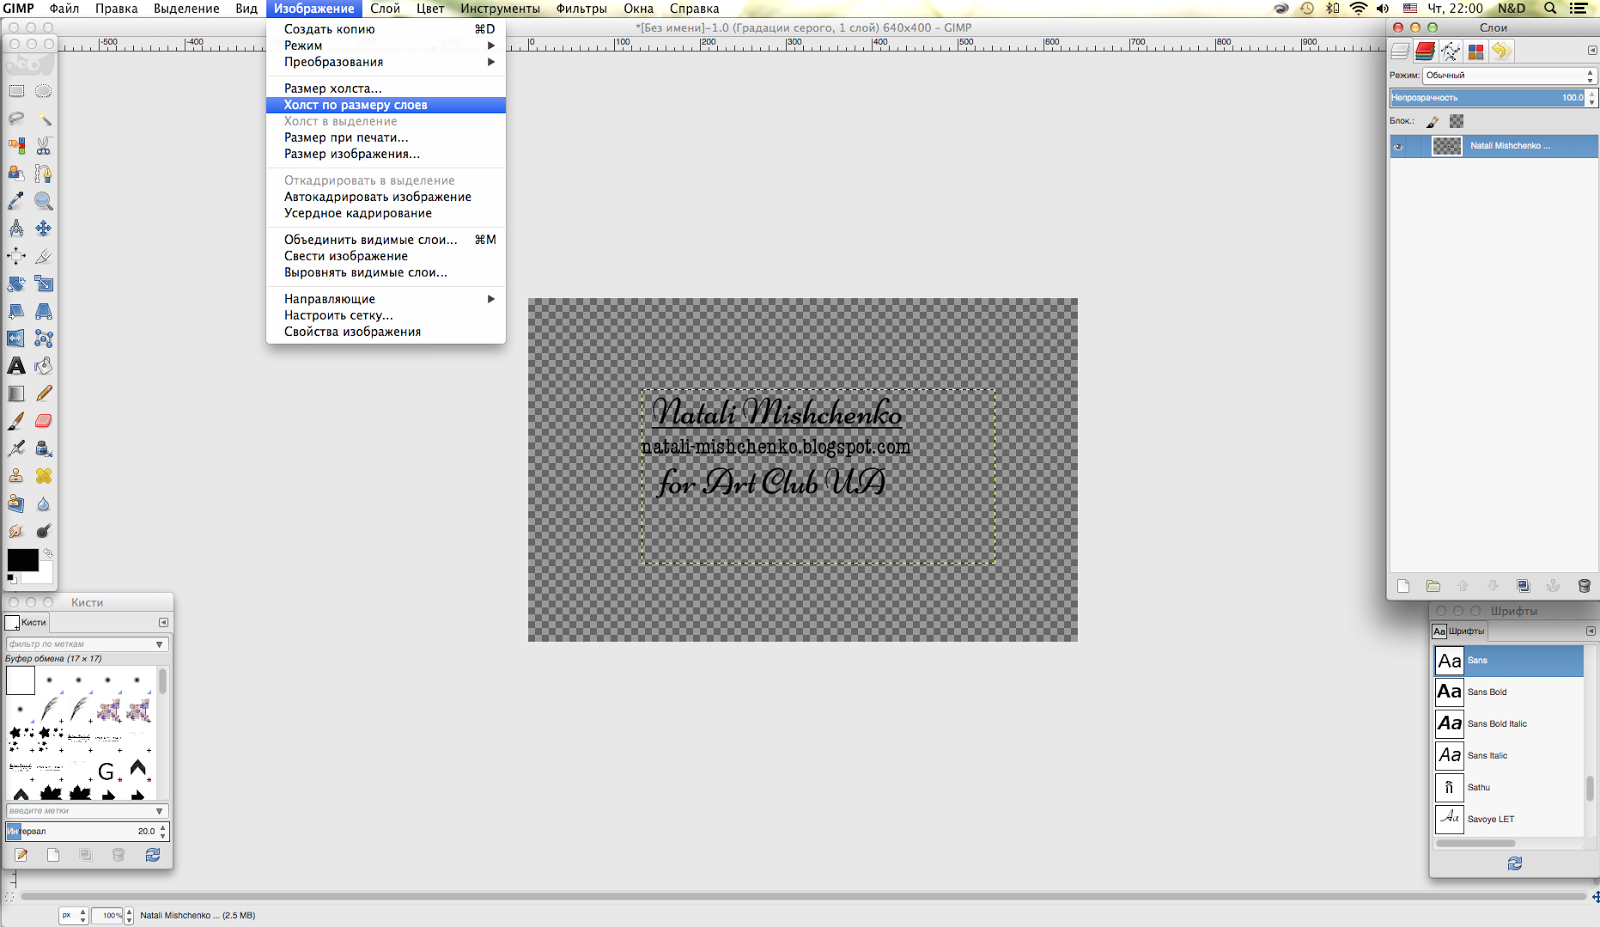Select the Move tool
This screenshot has height=927, width=1600.
tap(44, 228)
